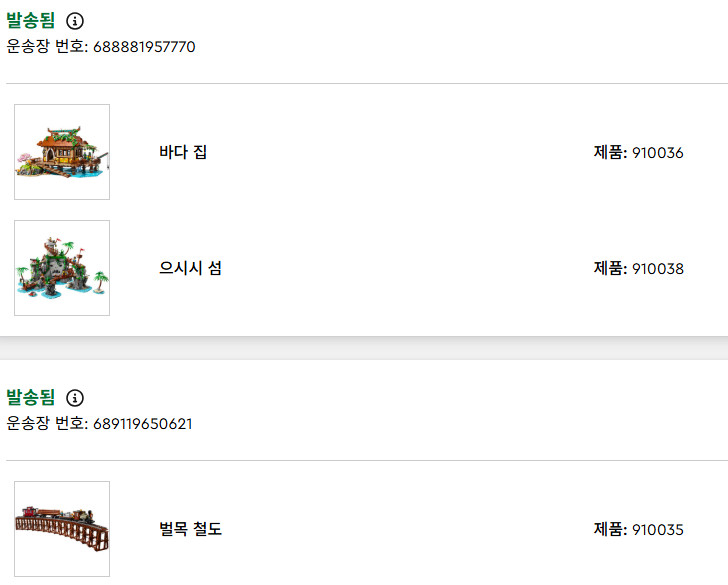
Task: Click the first shipment's 발송됨 status
Action: click(x=31, y=20)
